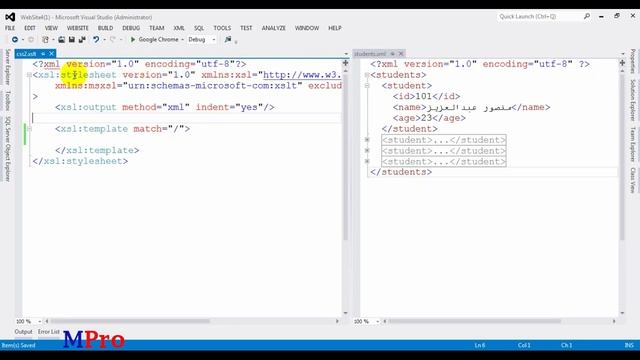Follow the http://www.w3. namespace link

302,75
